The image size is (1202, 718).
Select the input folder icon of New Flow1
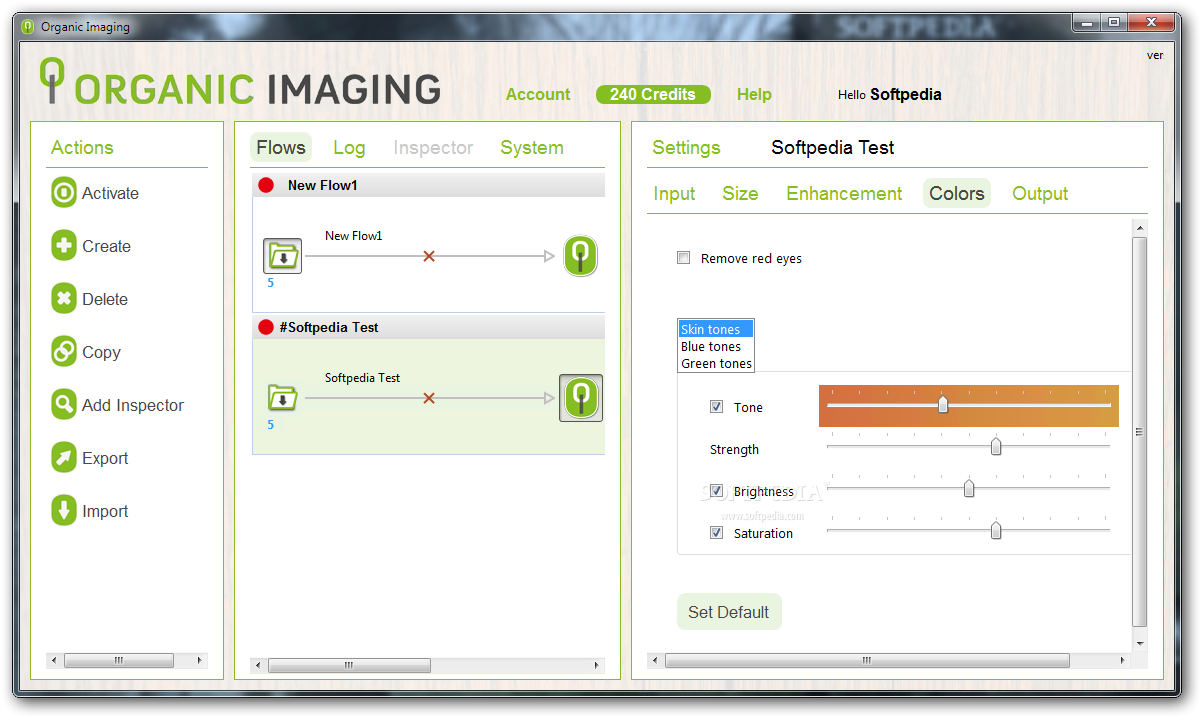pos(283,256)
